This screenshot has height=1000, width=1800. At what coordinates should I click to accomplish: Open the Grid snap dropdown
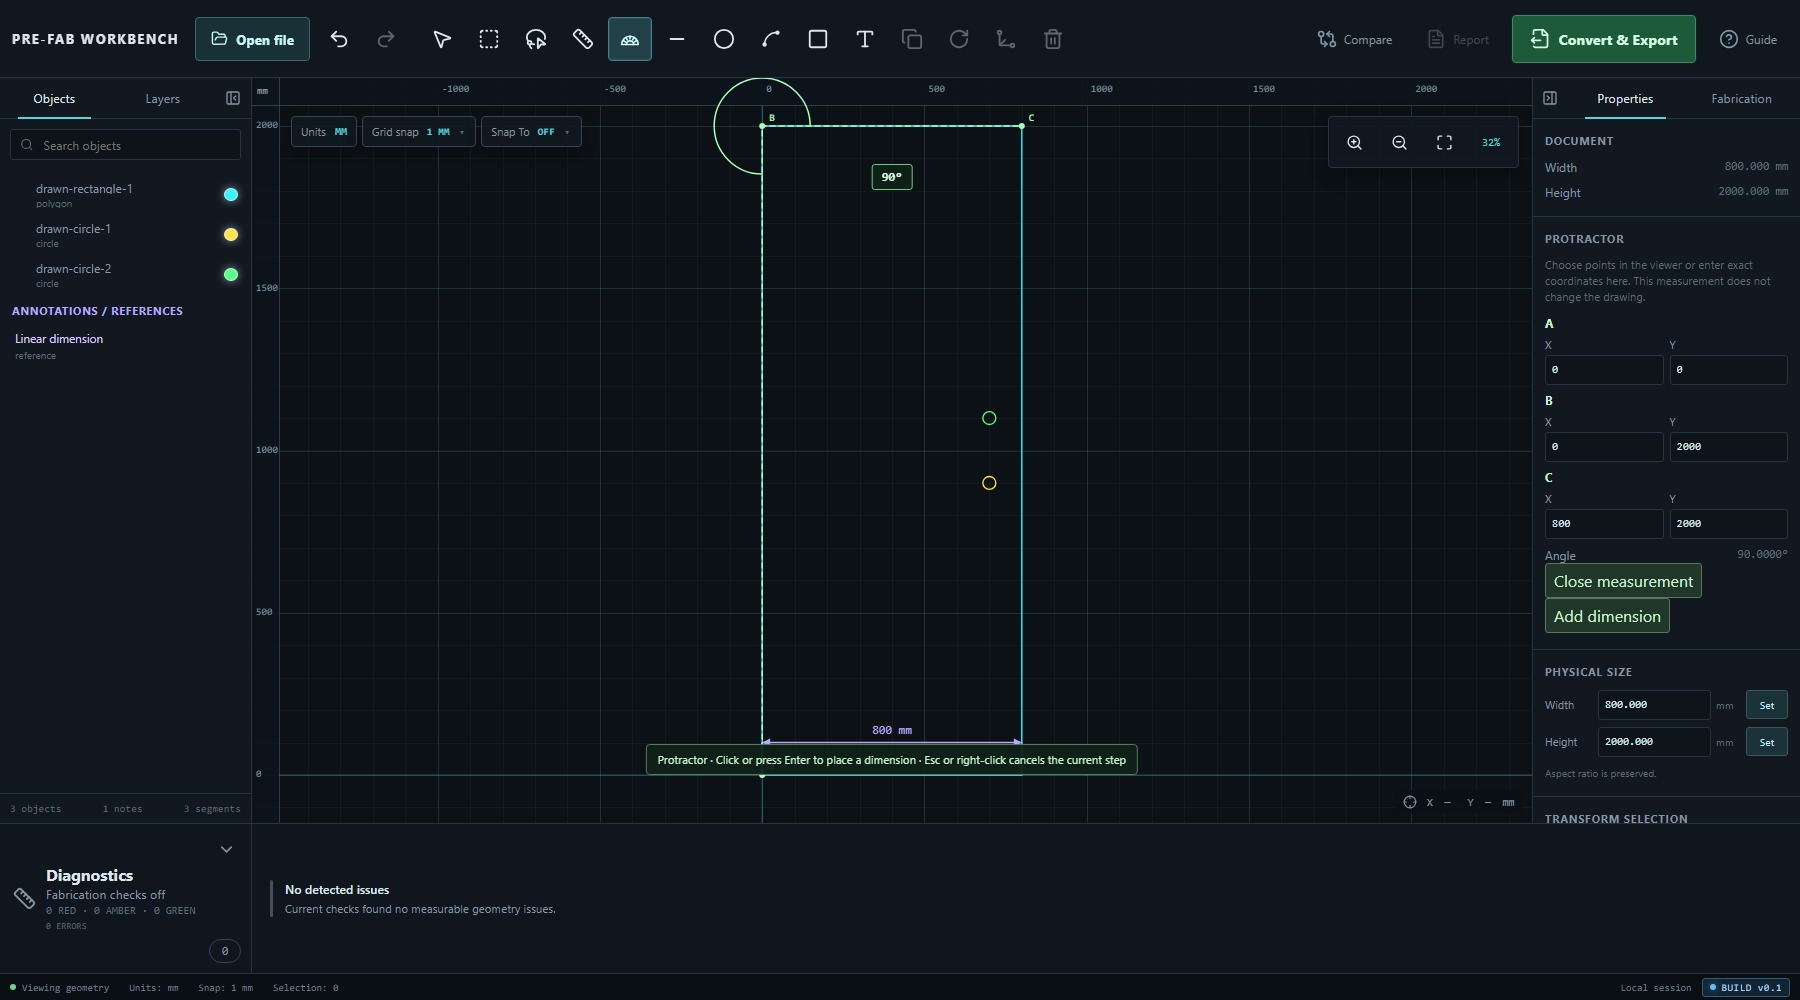[418, 132]
